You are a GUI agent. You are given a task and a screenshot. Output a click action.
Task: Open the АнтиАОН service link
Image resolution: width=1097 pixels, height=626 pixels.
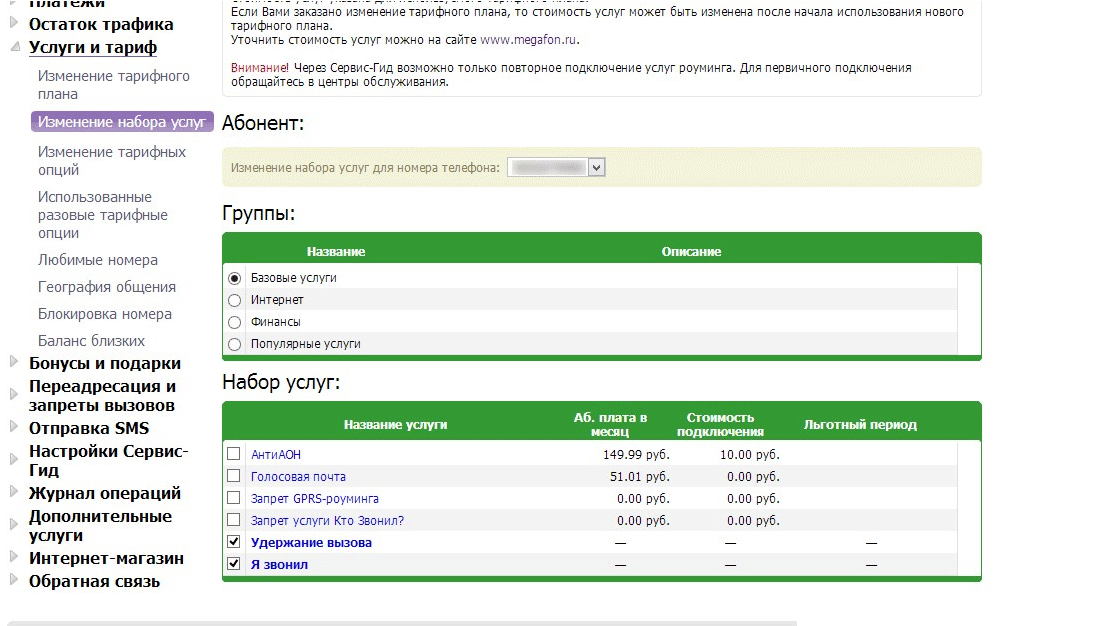[x=276, y=455]
